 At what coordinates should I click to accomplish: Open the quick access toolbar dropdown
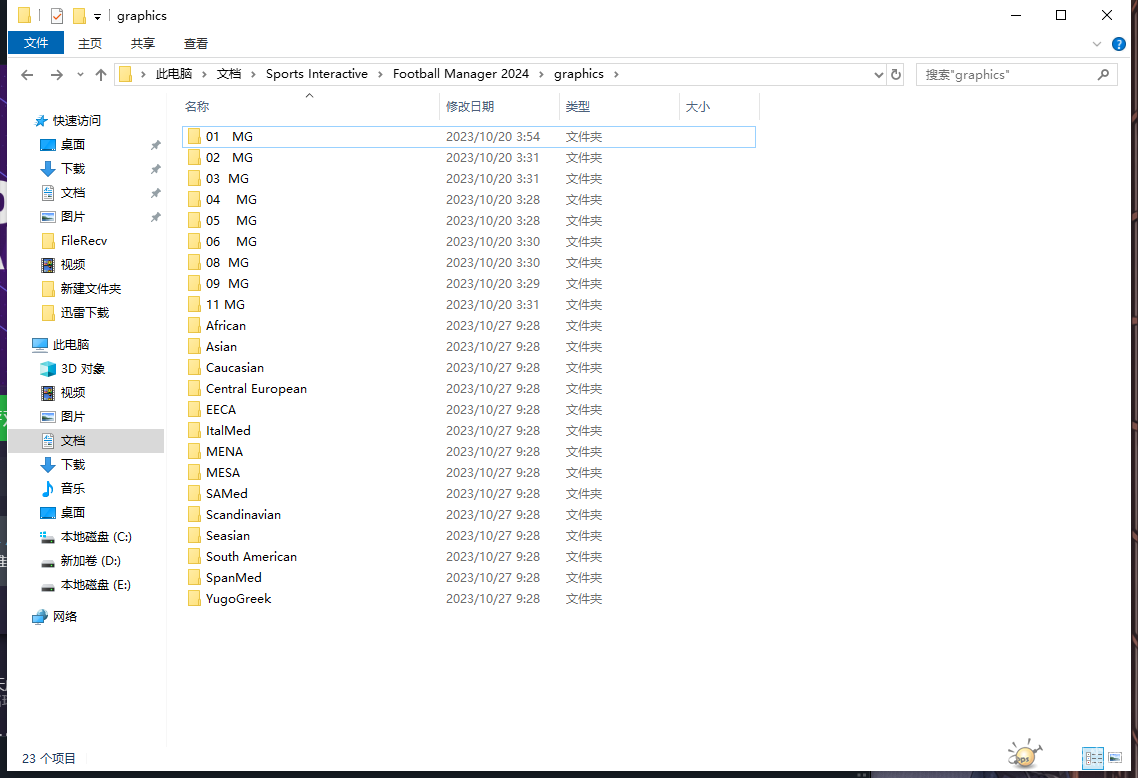click(97, 16)
